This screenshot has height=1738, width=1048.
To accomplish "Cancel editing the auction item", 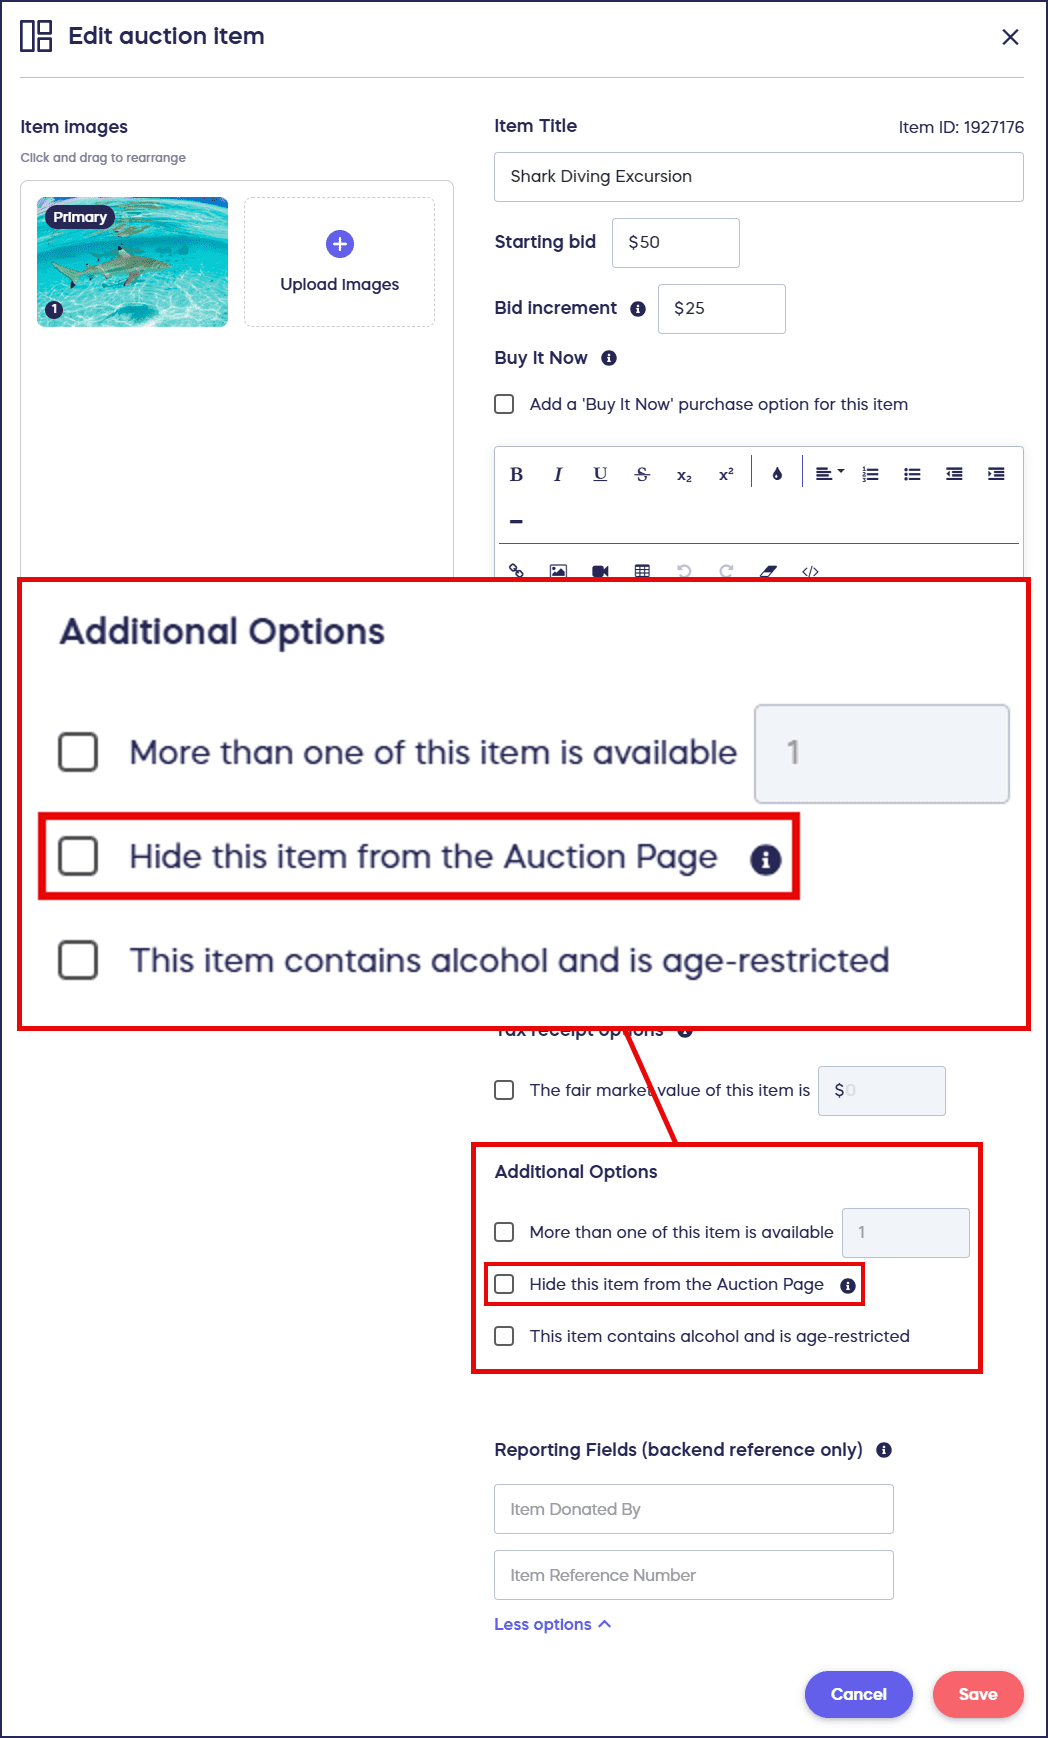I will pyautogui.click(x=858, y=1694).
